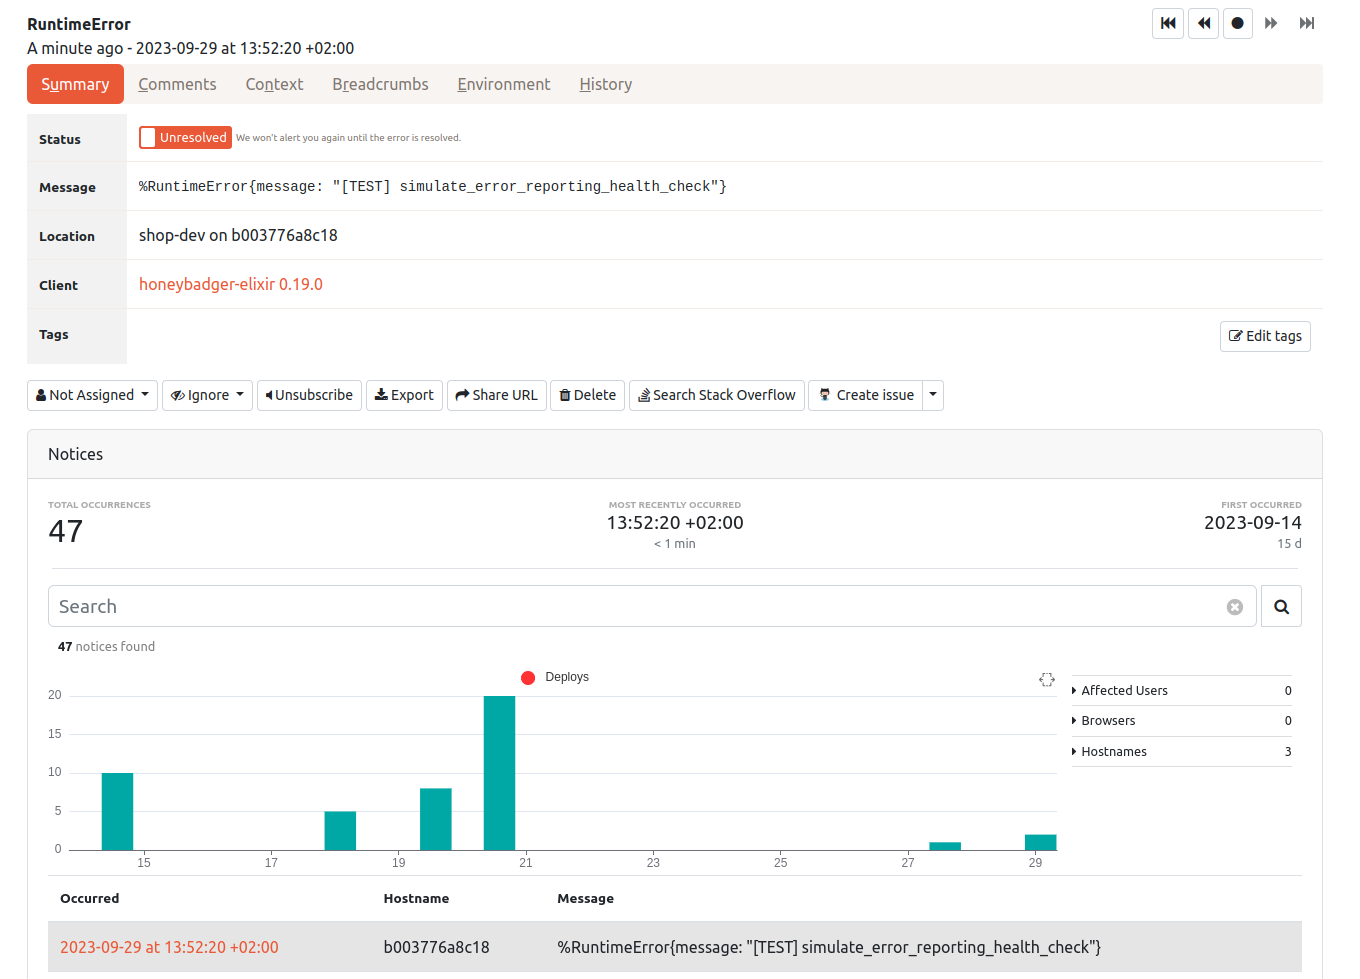Viewport: 1360px width, 979px height.
Task: Open the honeybadger-elixir 0.19.0 link
Action: tap(230, 285)
